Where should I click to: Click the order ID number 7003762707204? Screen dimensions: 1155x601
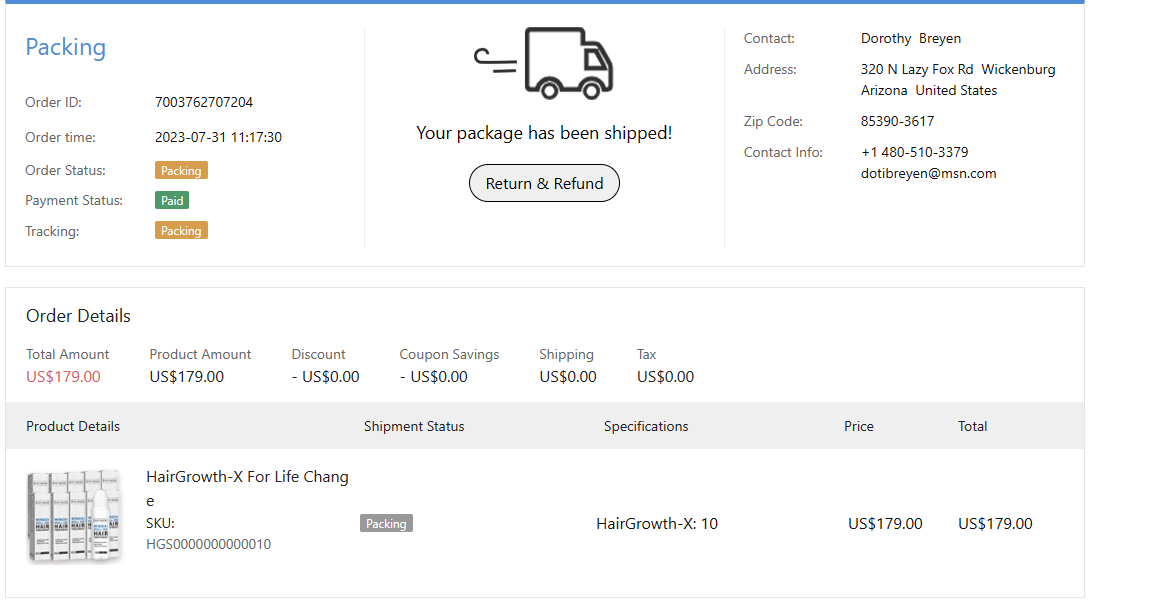(x=204, y=102)
